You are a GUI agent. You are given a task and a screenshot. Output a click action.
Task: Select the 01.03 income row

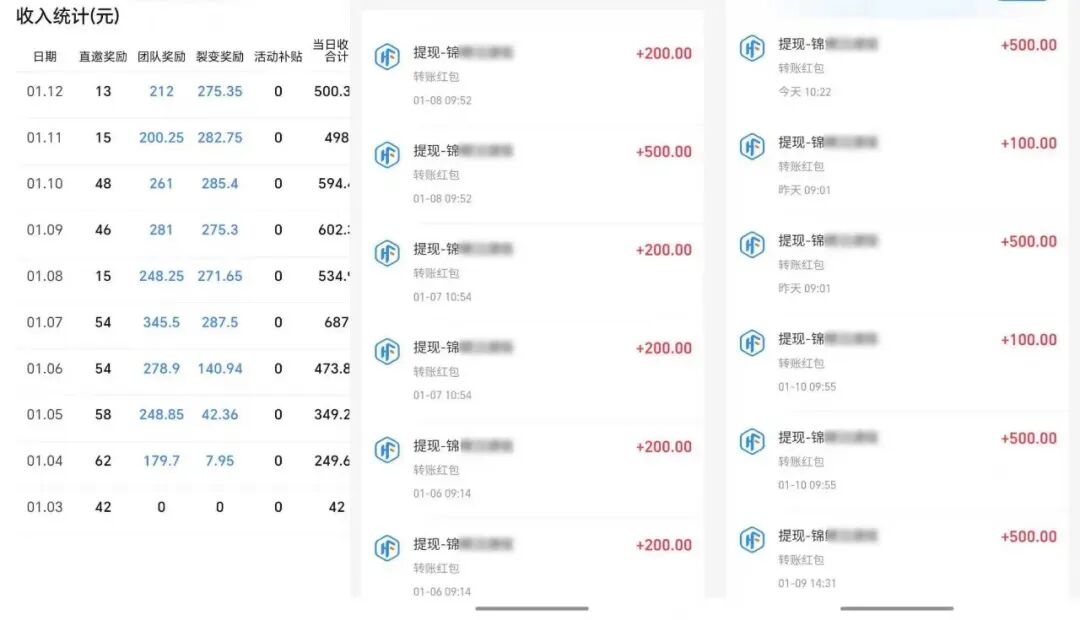[x=185, y=507]
